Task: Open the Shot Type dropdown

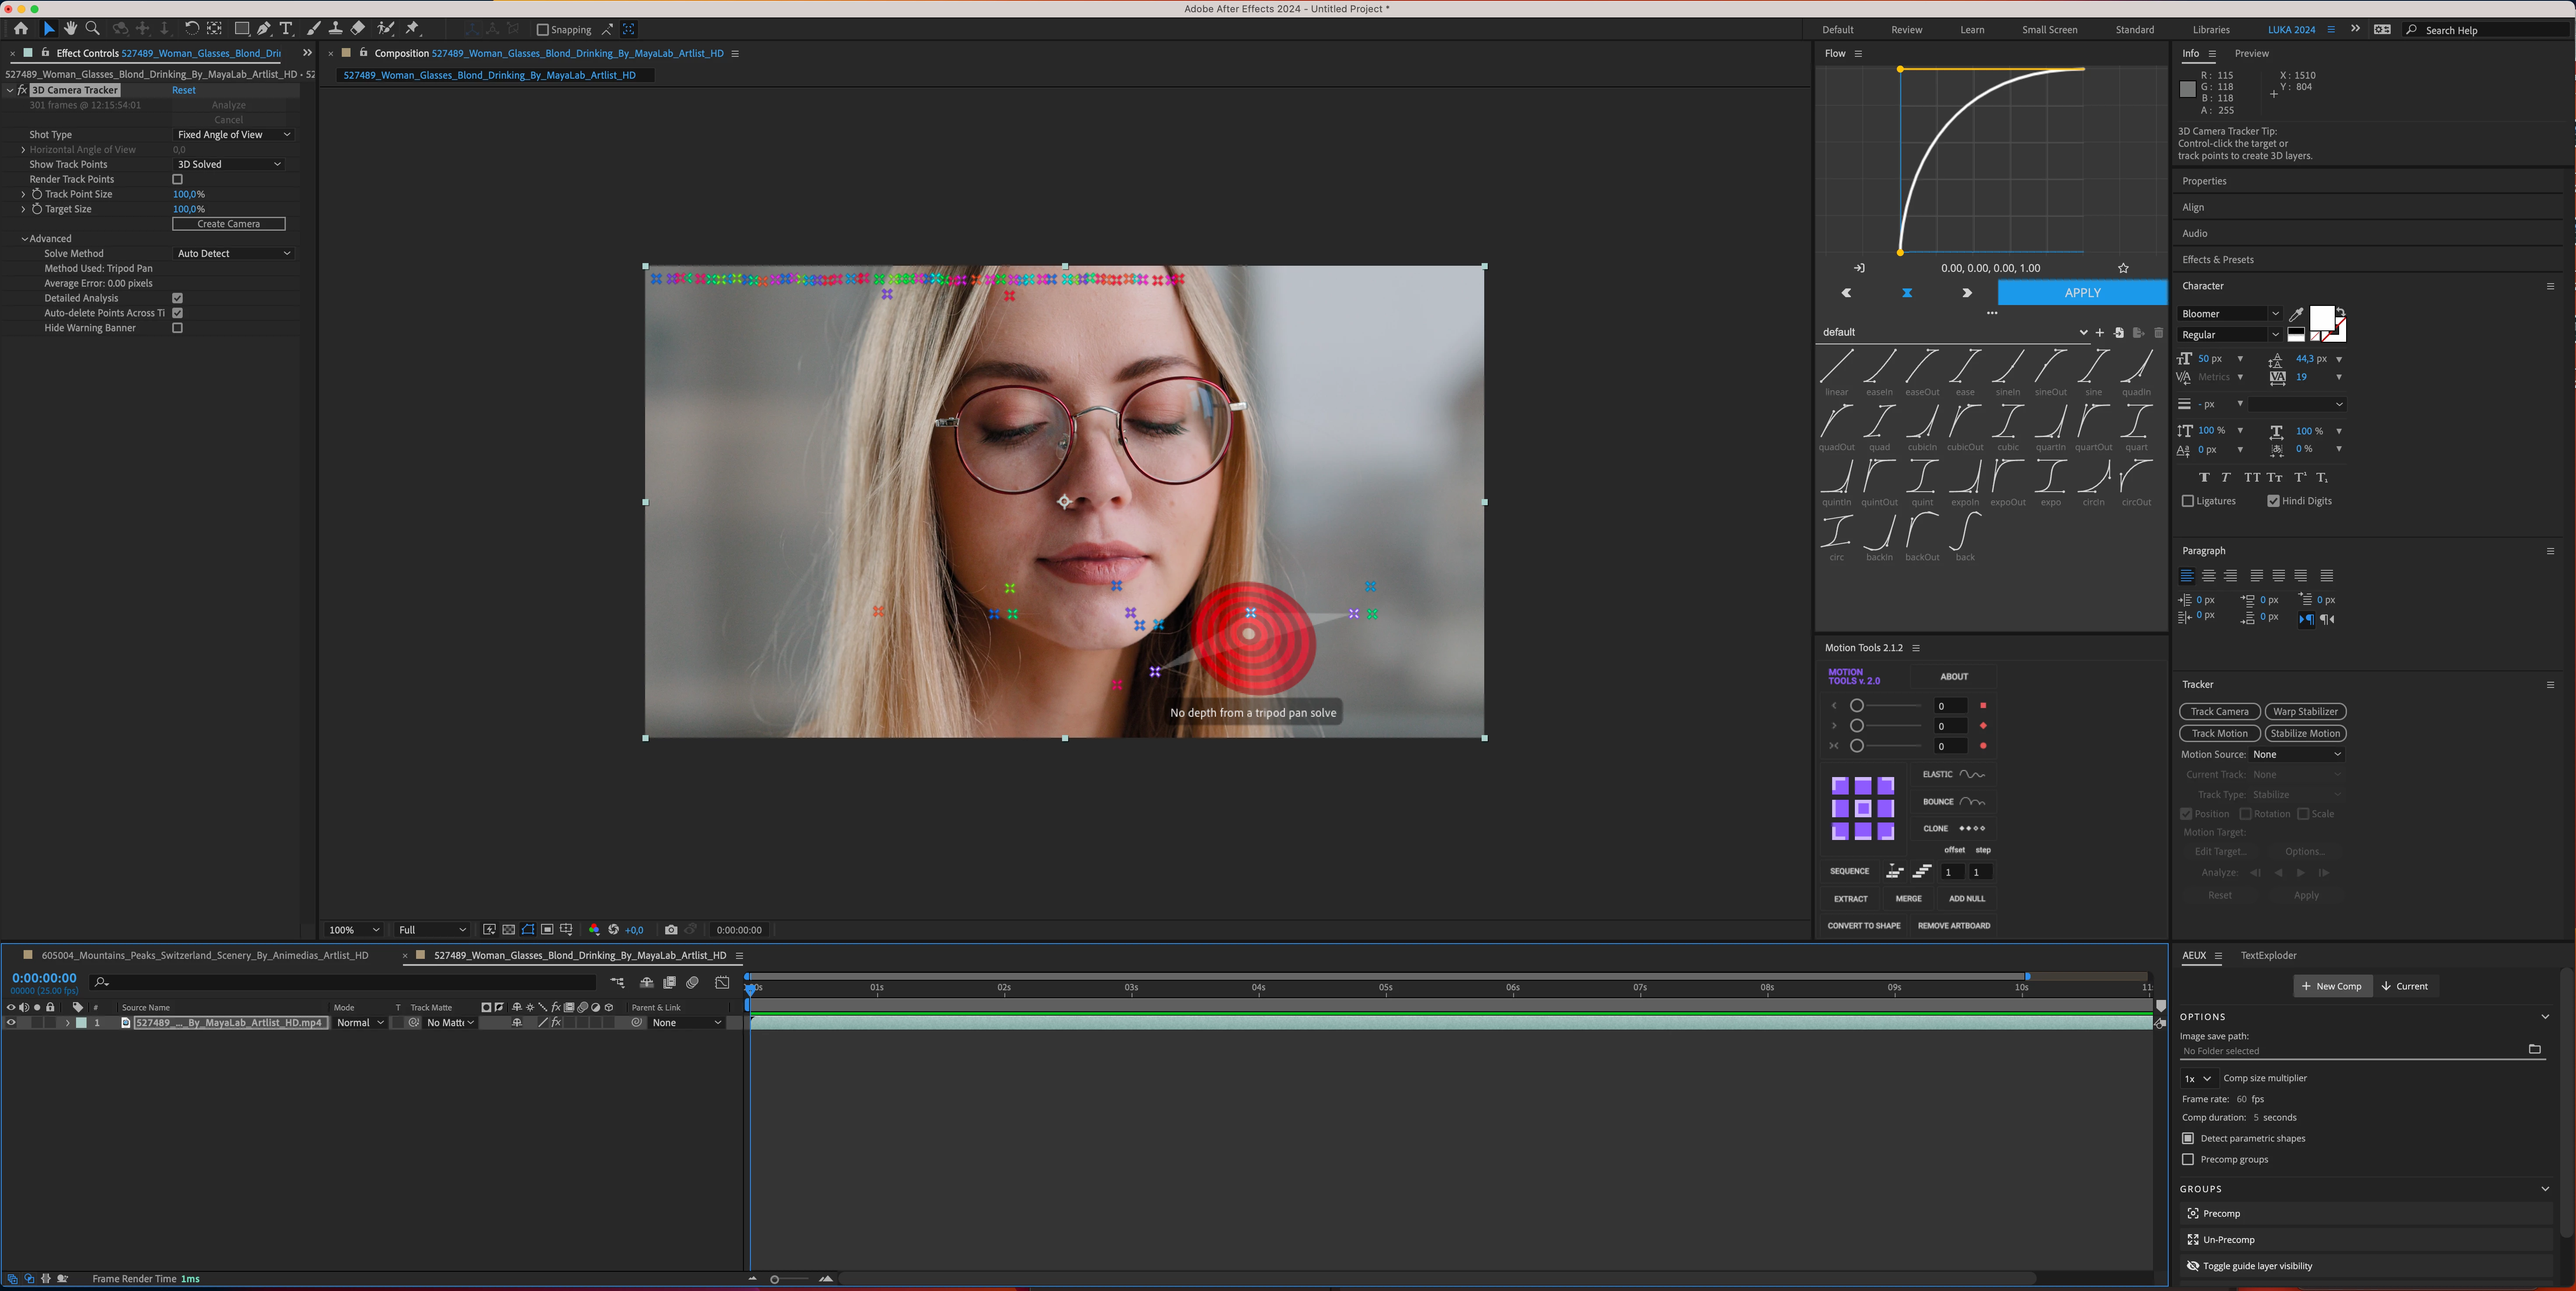Action: coord(233,135)
